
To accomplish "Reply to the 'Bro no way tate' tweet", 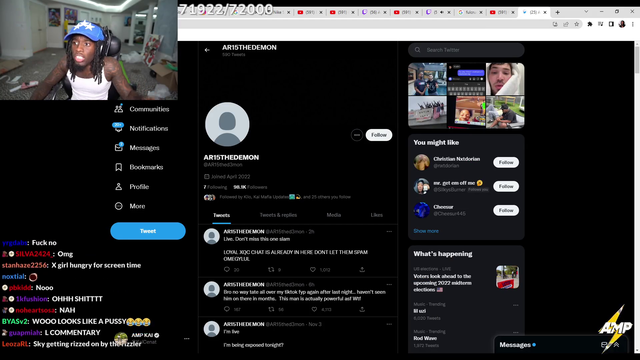I will click(227, 309).
